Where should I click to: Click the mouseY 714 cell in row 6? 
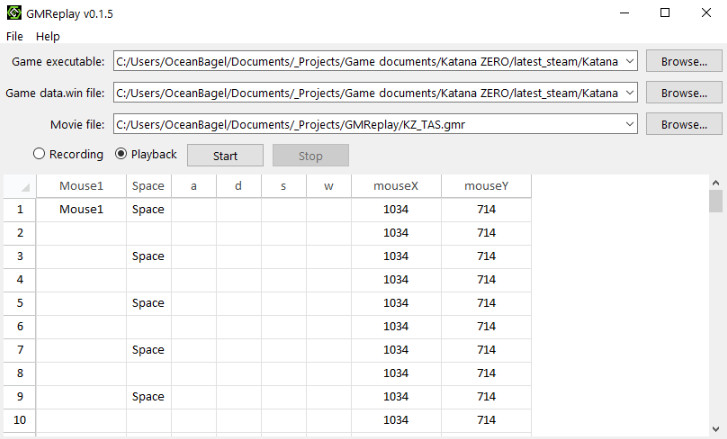[486, 326]
